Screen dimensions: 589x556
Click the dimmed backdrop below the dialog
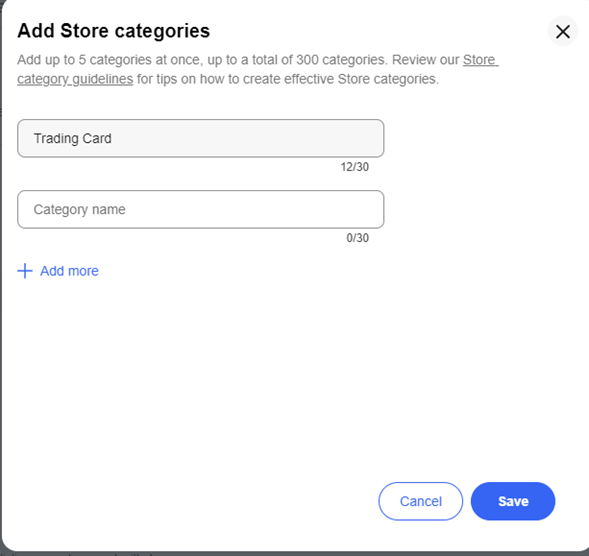tap(294, 554)
